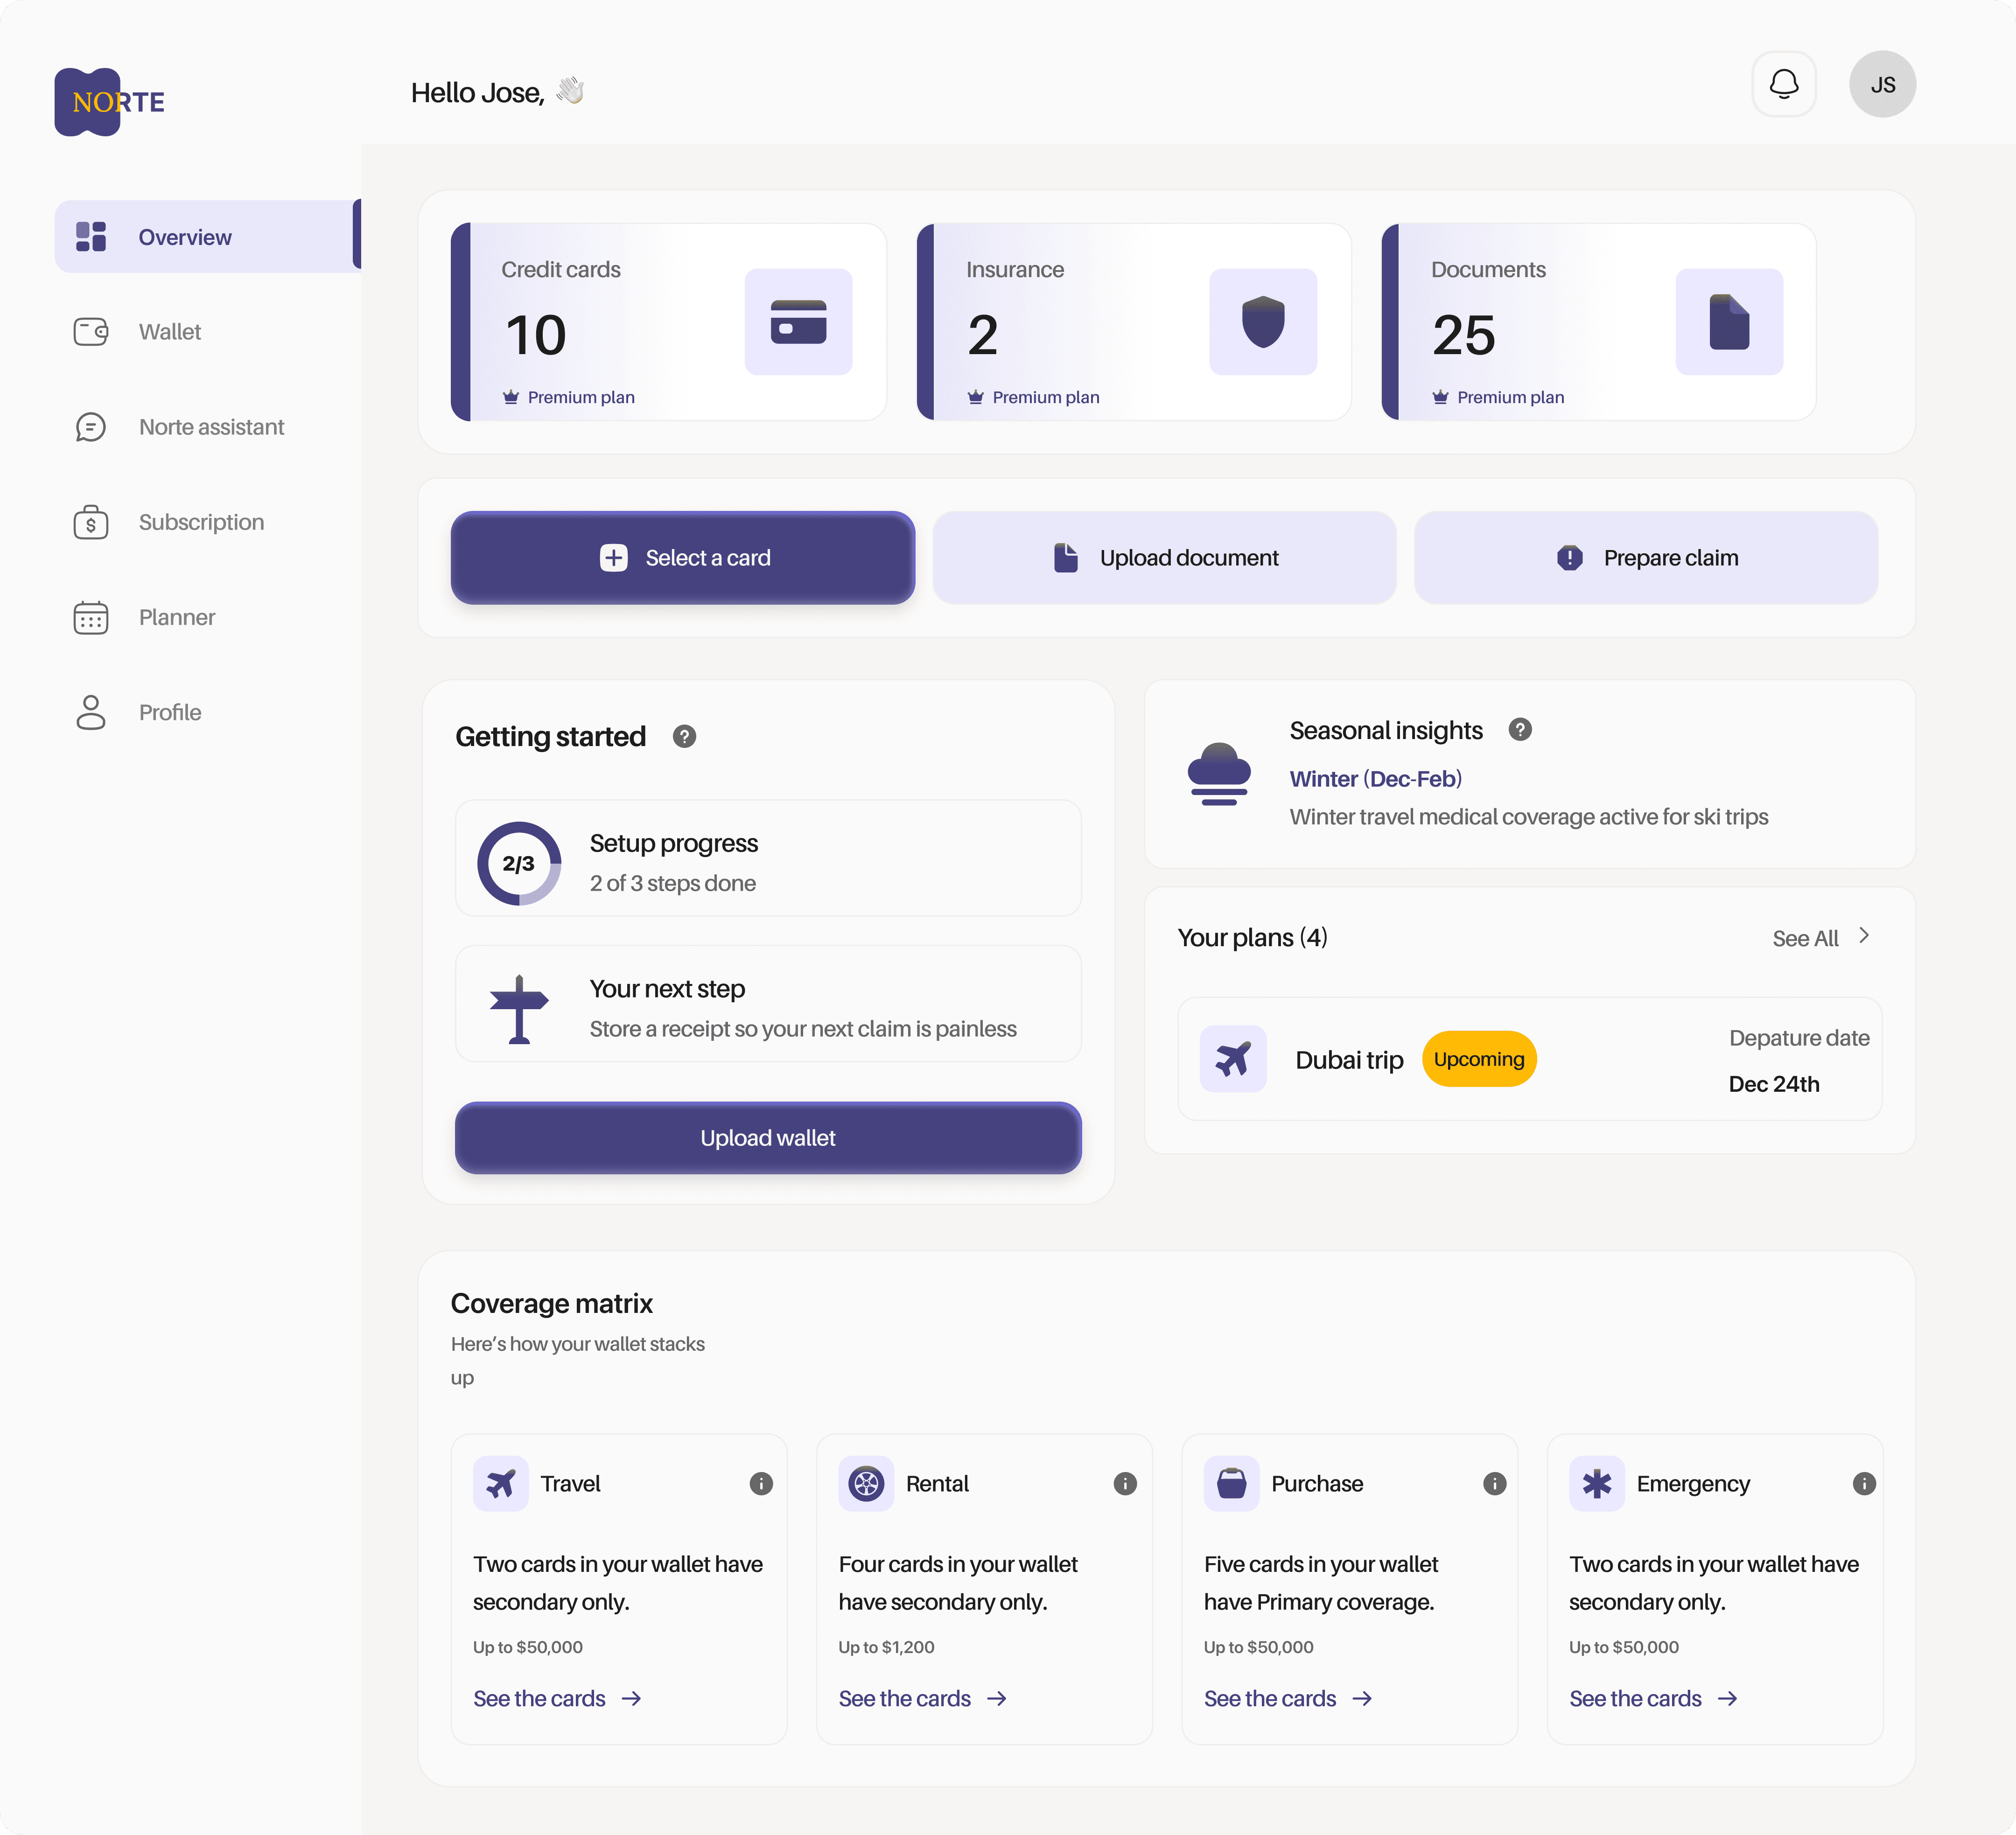Click the 2/3 setup progress ring
The width and height of the screenshot is (2016, 1835).
pyautogui.click(x=518, y=863)
